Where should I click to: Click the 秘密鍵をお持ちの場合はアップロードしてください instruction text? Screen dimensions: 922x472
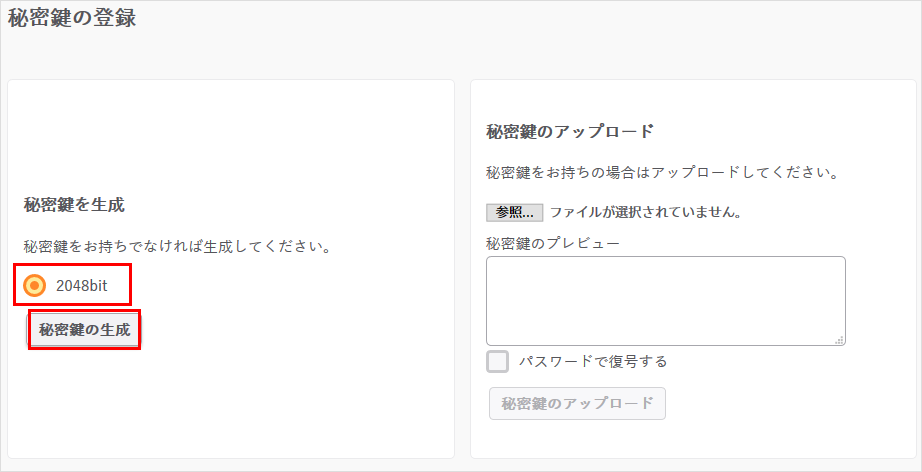pyautogui.click(x=662, y=172)
